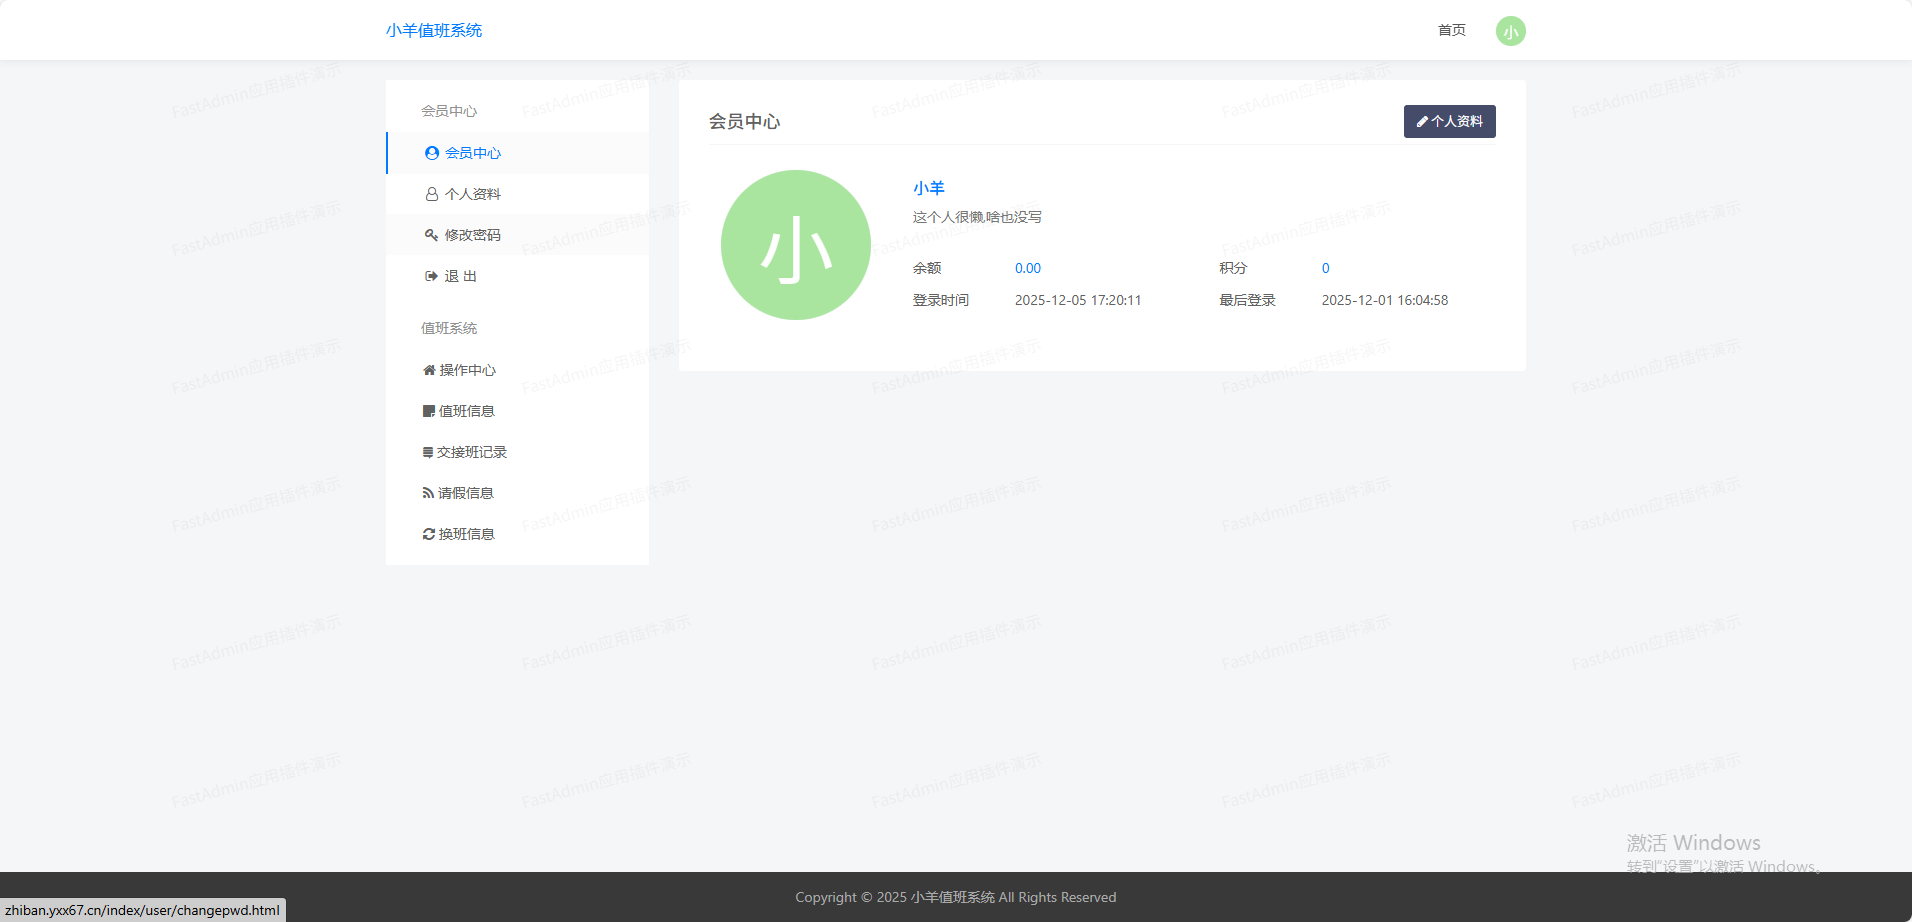Viewport: 1912px width, 922px height.
Task: Open the small avatar in top navigation
Action: [x=1510, y=31]
